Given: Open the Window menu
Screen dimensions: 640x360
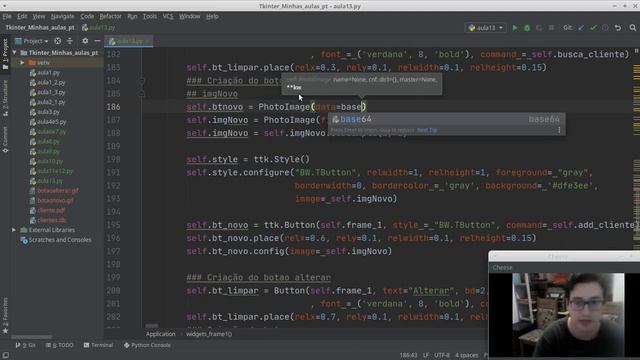Looking at the screenshot, I should (x=190, y=16).
